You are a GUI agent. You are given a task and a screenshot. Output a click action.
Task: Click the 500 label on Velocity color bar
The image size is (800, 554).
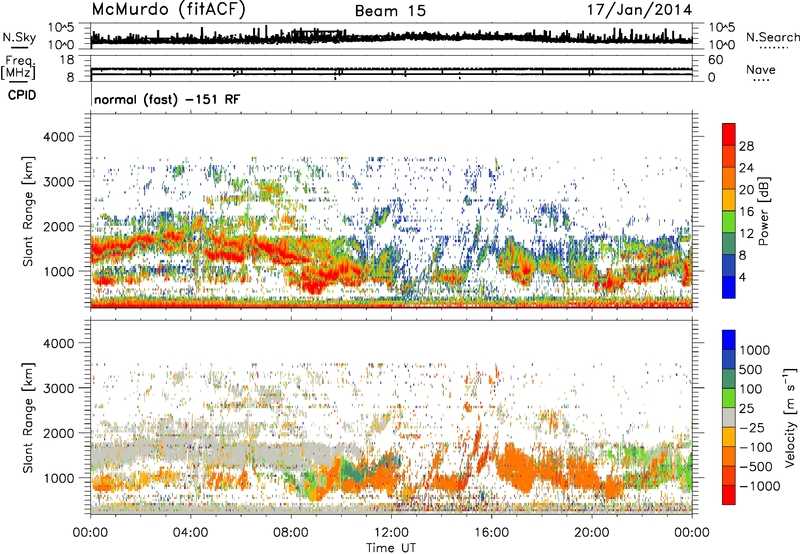tap(751, 370)
